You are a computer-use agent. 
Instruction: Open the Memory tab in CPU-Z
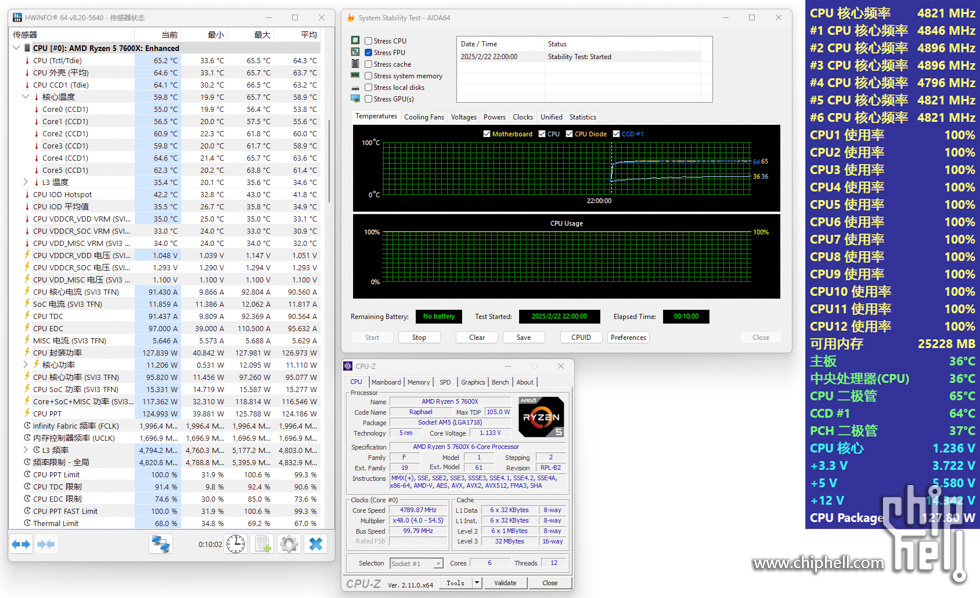[x=418, y=382]
